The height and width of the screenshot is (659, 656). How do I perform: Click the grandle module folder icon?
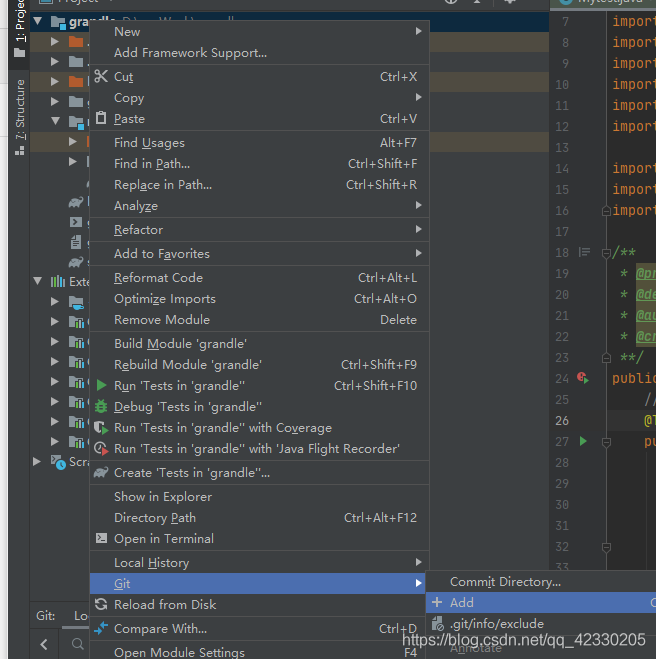[58, 22]
